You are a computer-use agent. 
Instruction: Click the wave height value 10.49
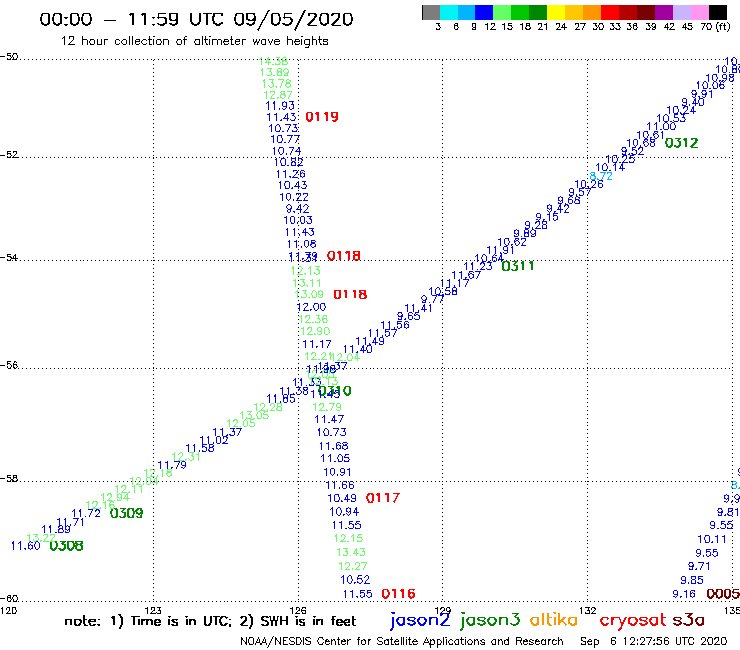pyautogui.click(x=342, y=498)
